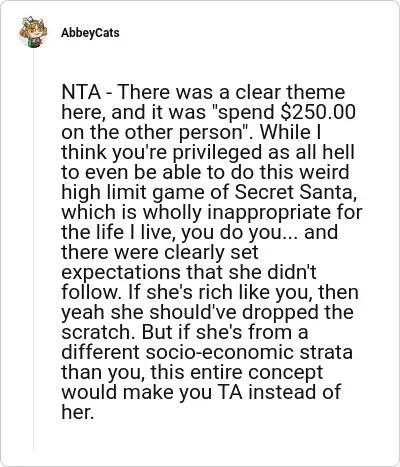Click the phrase "should've dropped the"
The image size is (400, 467).
[251, 312]
